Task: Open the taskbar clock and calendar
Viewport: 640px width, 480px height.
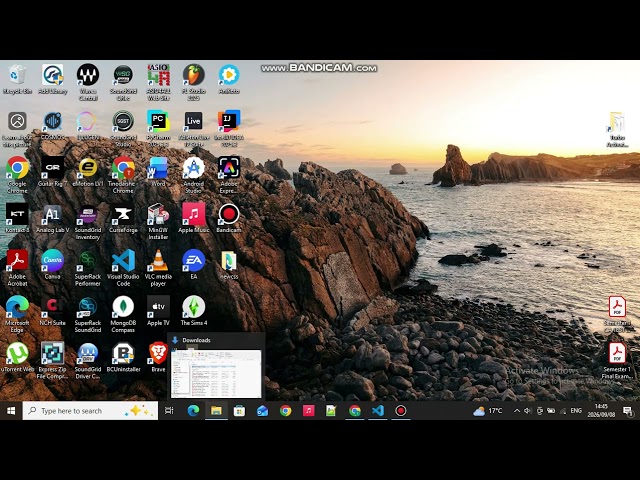Action: [x=601, y=411]
